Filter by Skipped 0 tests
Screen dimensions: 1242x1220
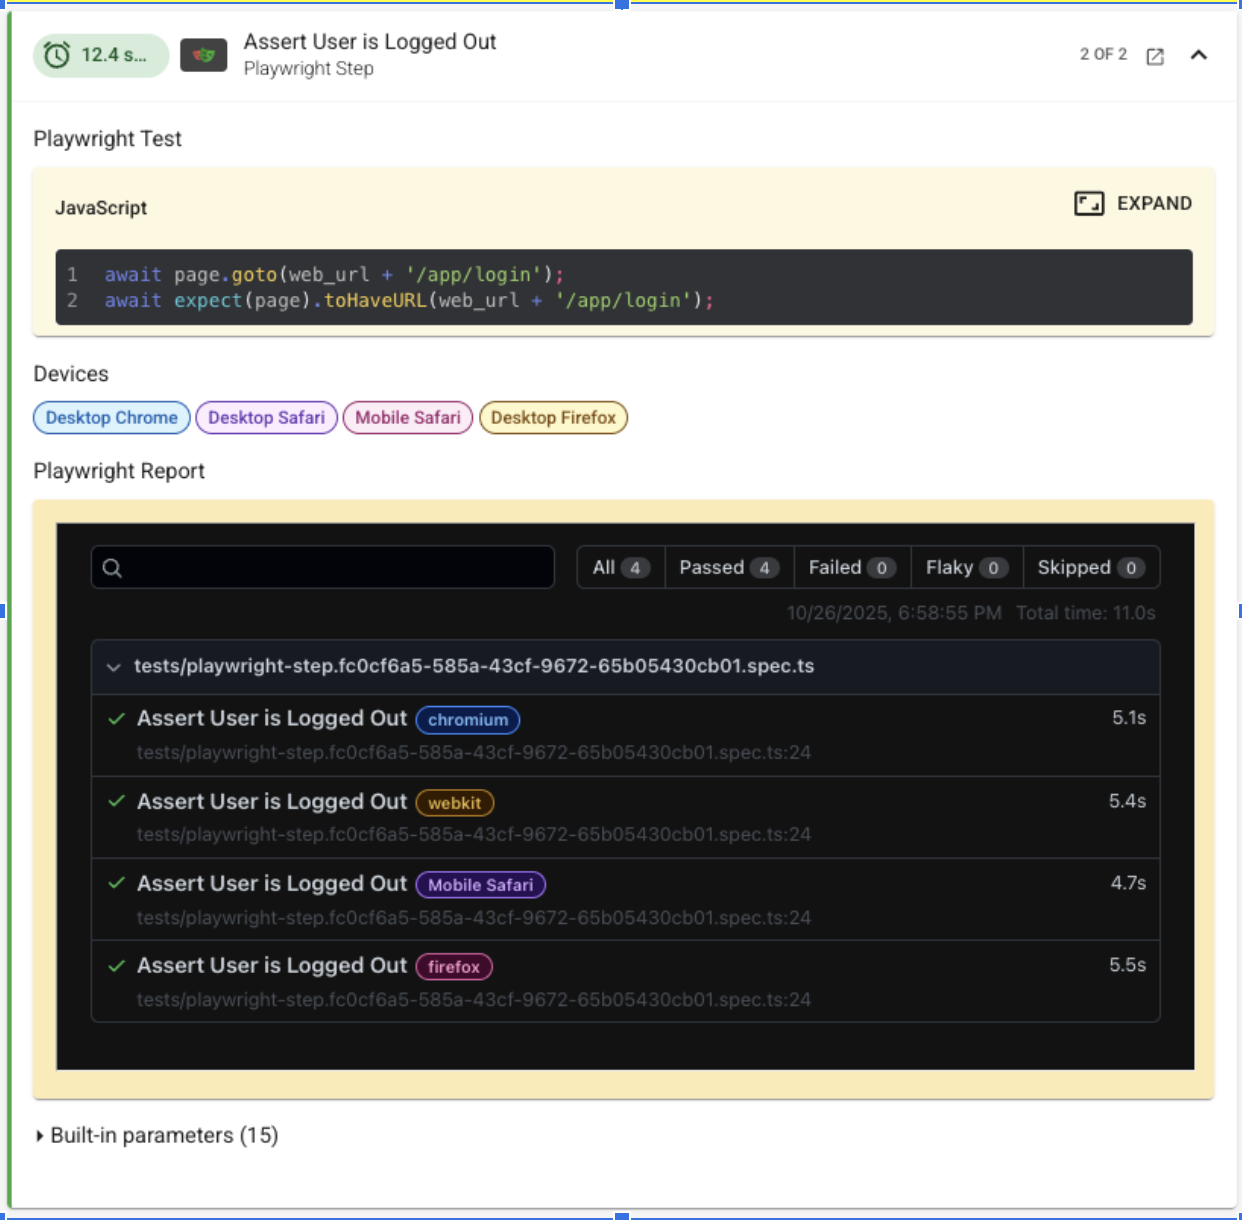click(1091, 567)
